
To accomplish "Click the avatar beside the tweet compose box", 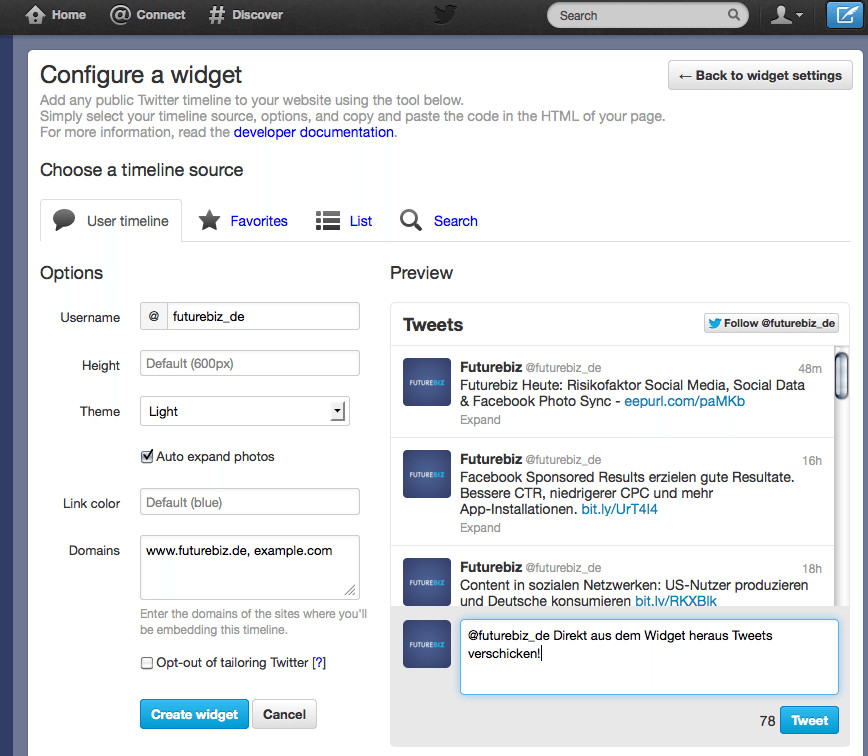I will [427, 644].
